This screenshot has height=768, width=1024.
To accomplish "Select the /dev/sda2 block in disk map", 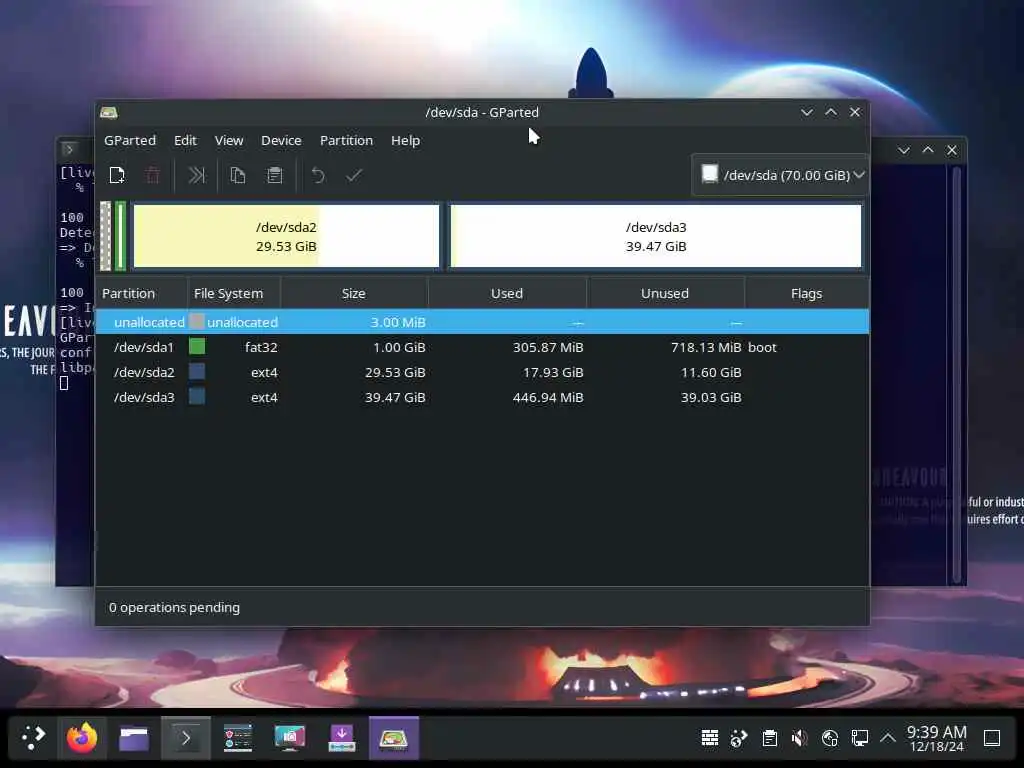I will [286, 236].
